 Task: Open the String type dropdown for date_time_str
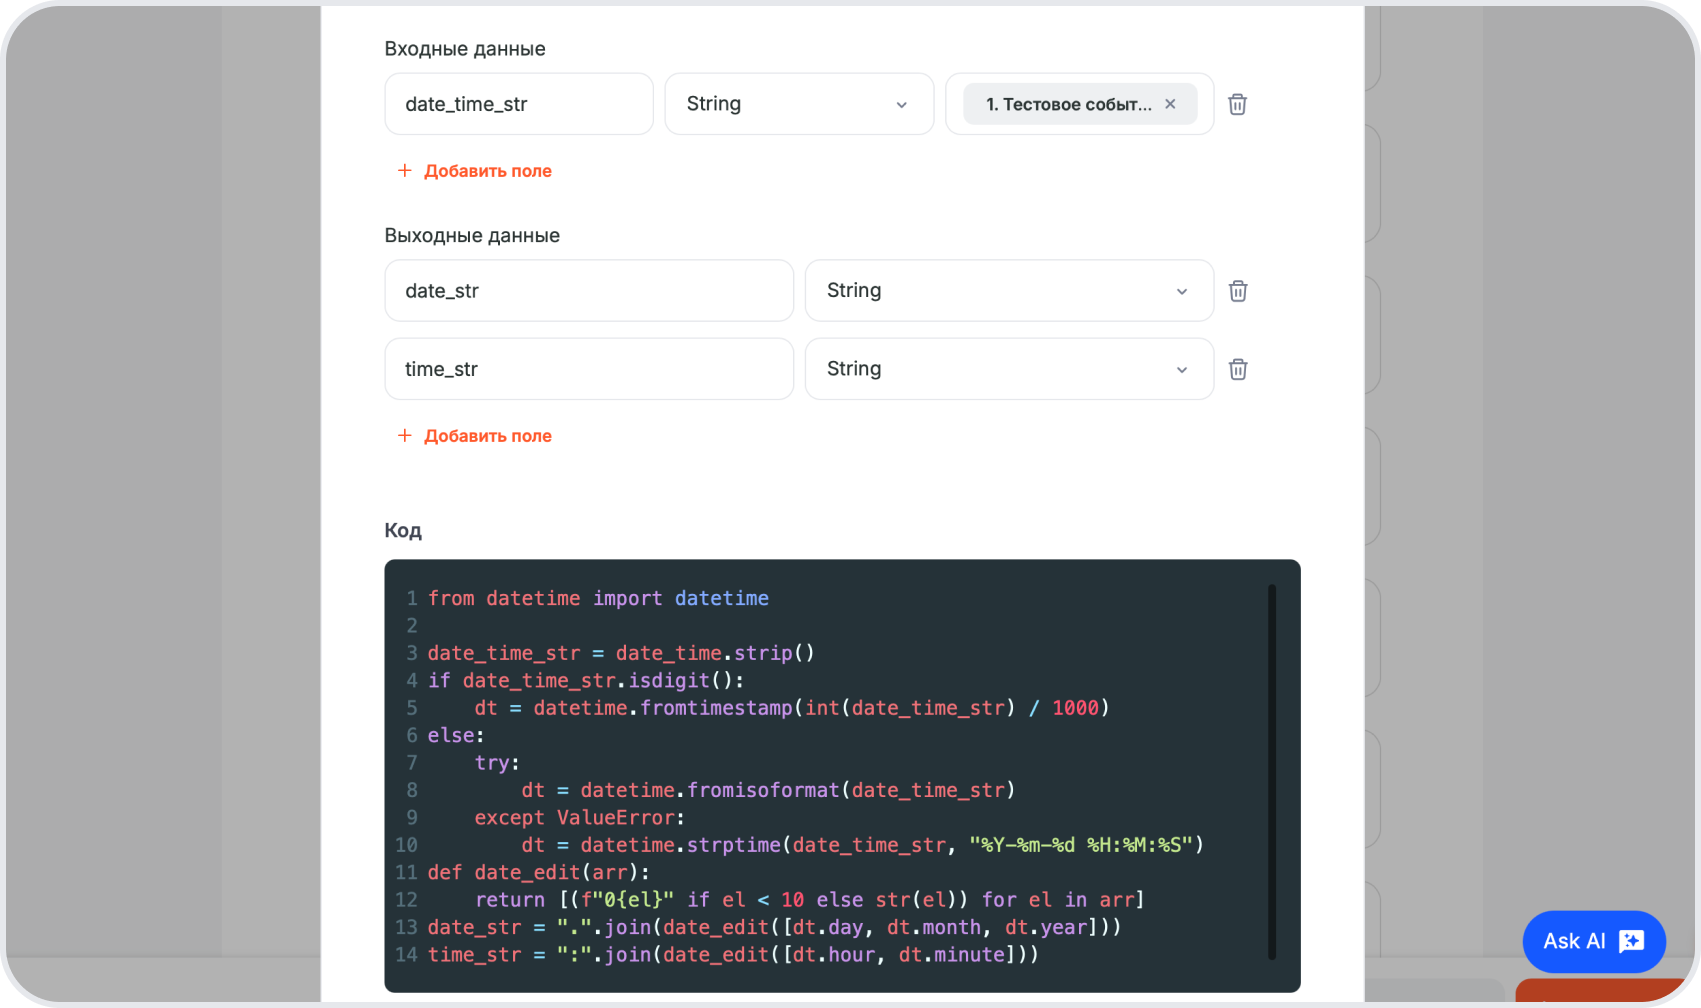tap(798, 104)
